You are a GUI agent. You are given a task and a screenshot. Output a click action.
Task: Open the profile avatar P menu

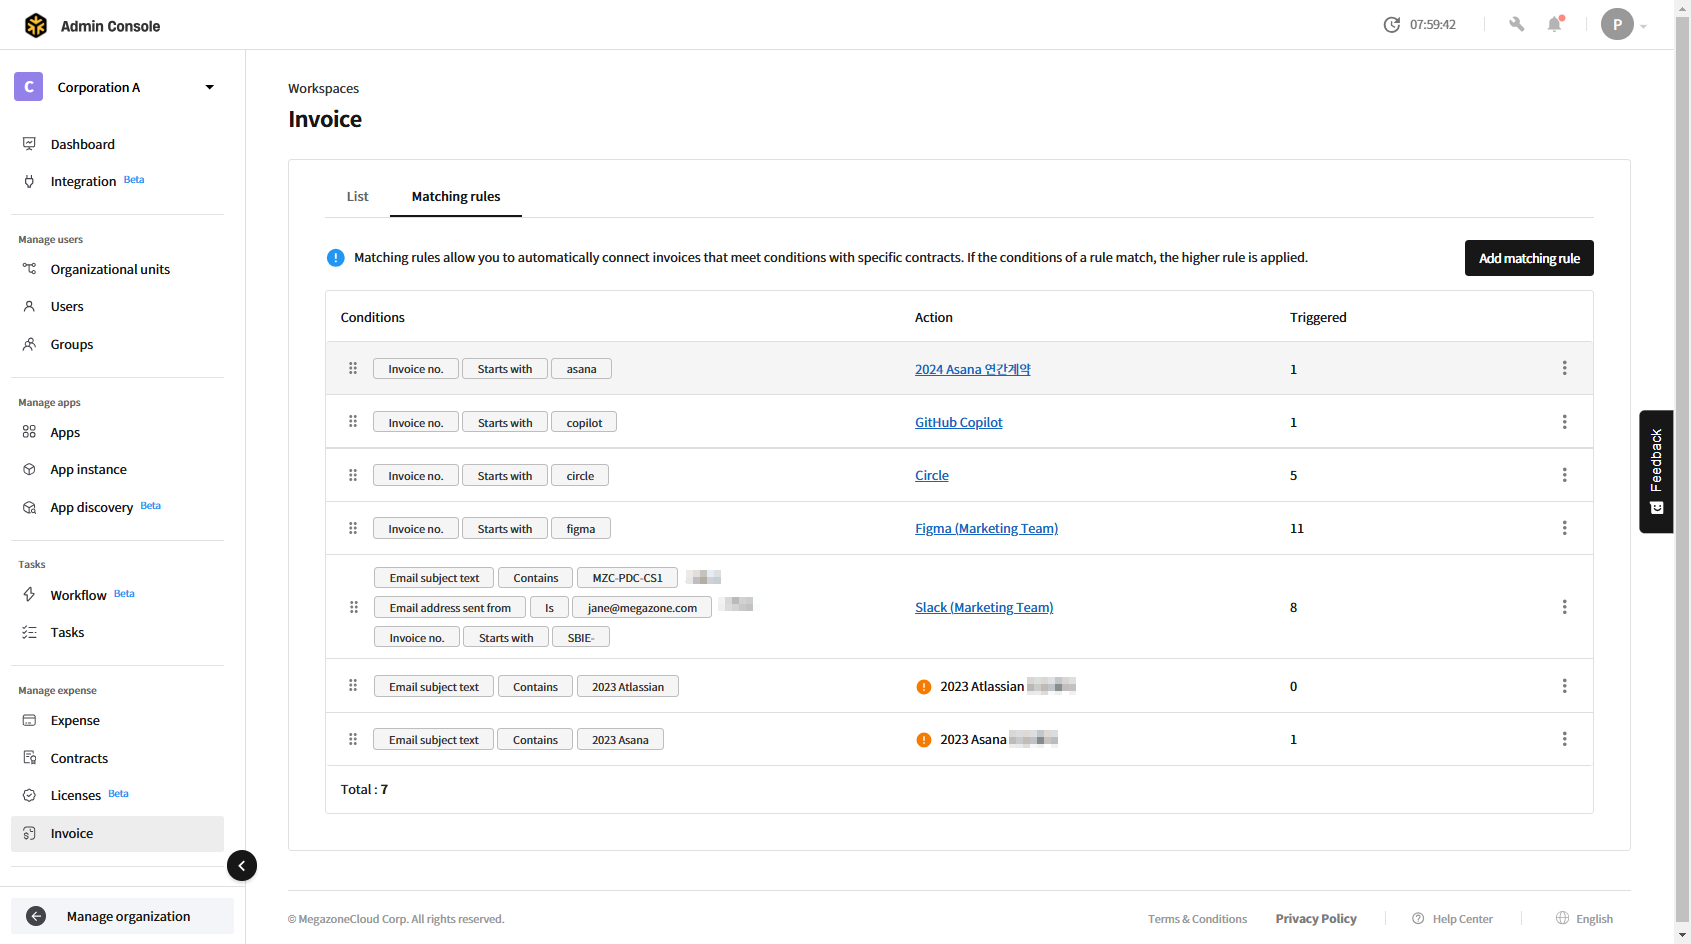1617,24
